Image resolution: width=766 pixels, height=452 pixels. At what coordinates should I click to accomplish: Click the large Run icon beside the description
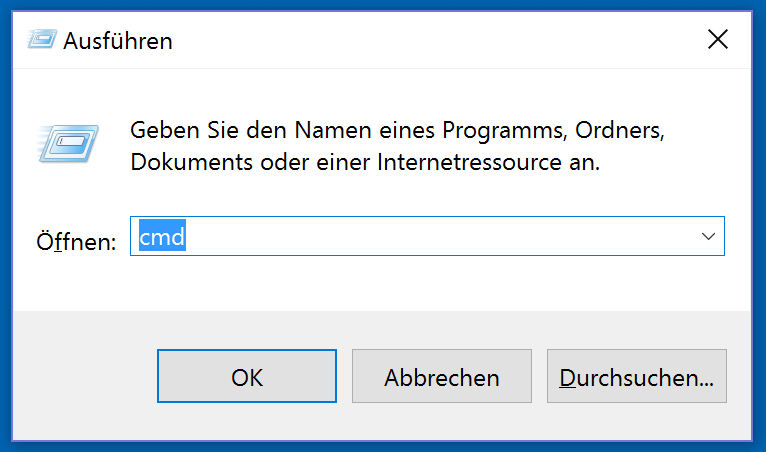67,142
